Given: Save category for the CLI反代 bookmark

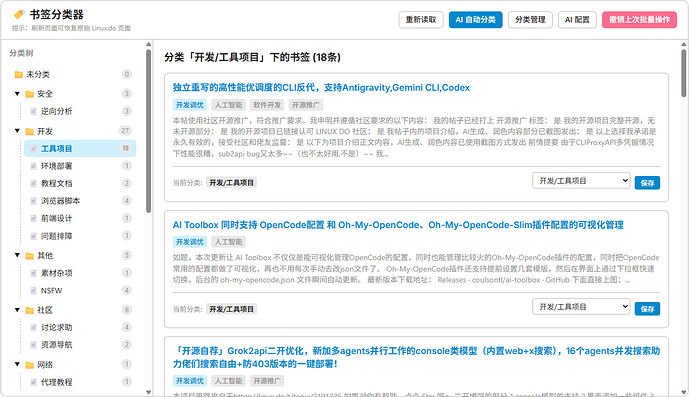Looking at the screenshot, I should 647,183.
